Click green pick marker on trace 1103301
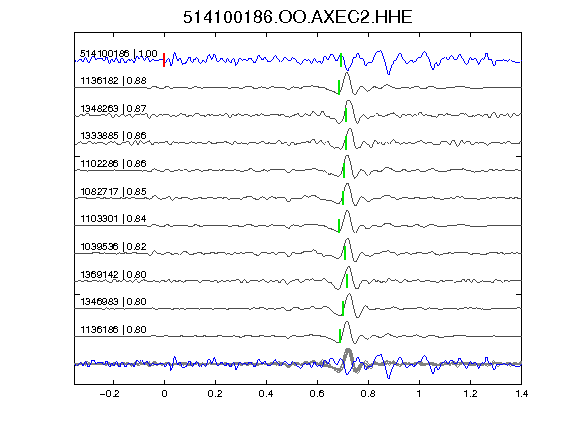 (339, 226)
